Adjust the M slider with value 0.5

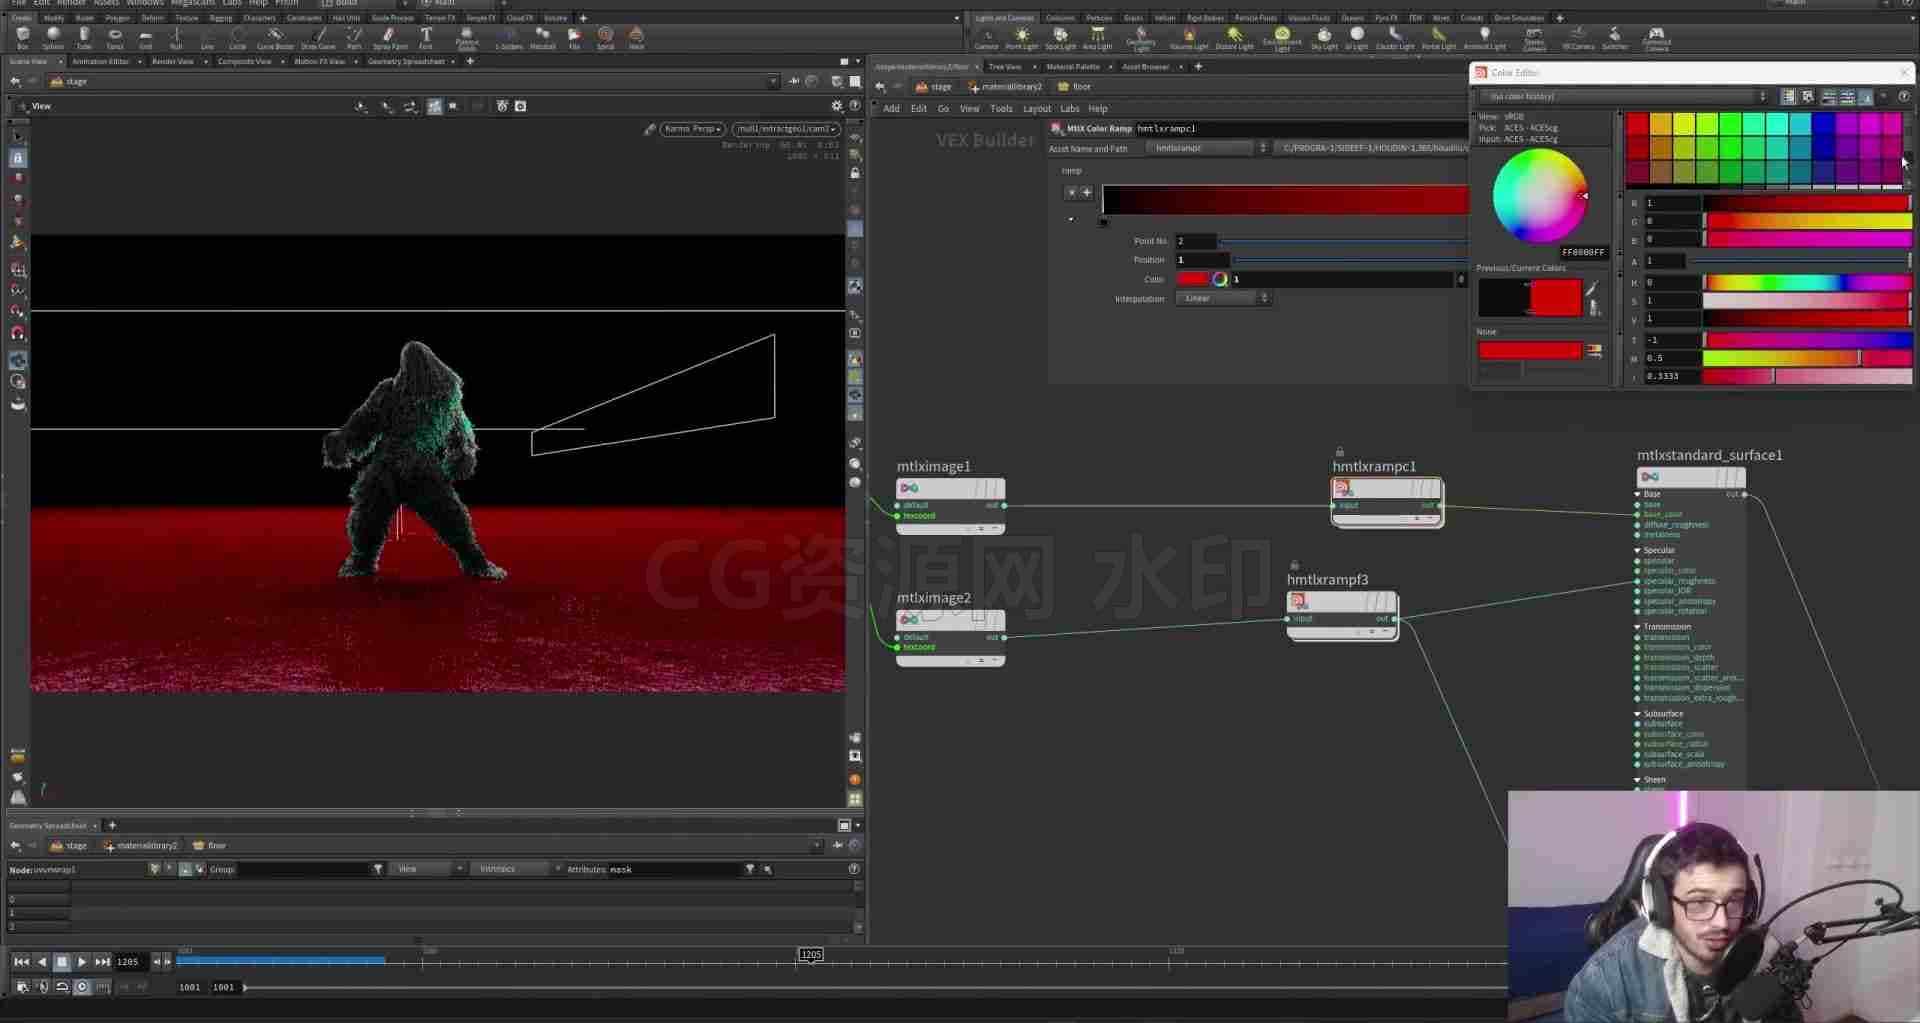1808,358
